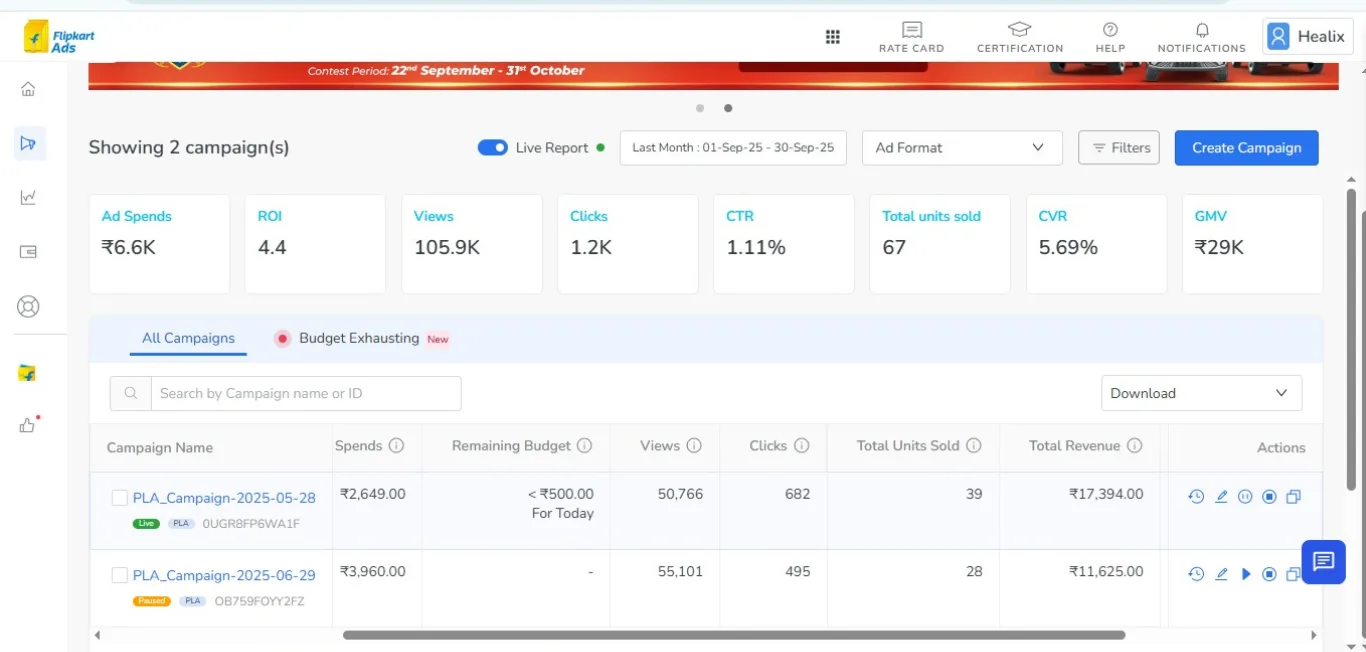Focus the Search by Campaign name field

(x=305, y=393)
